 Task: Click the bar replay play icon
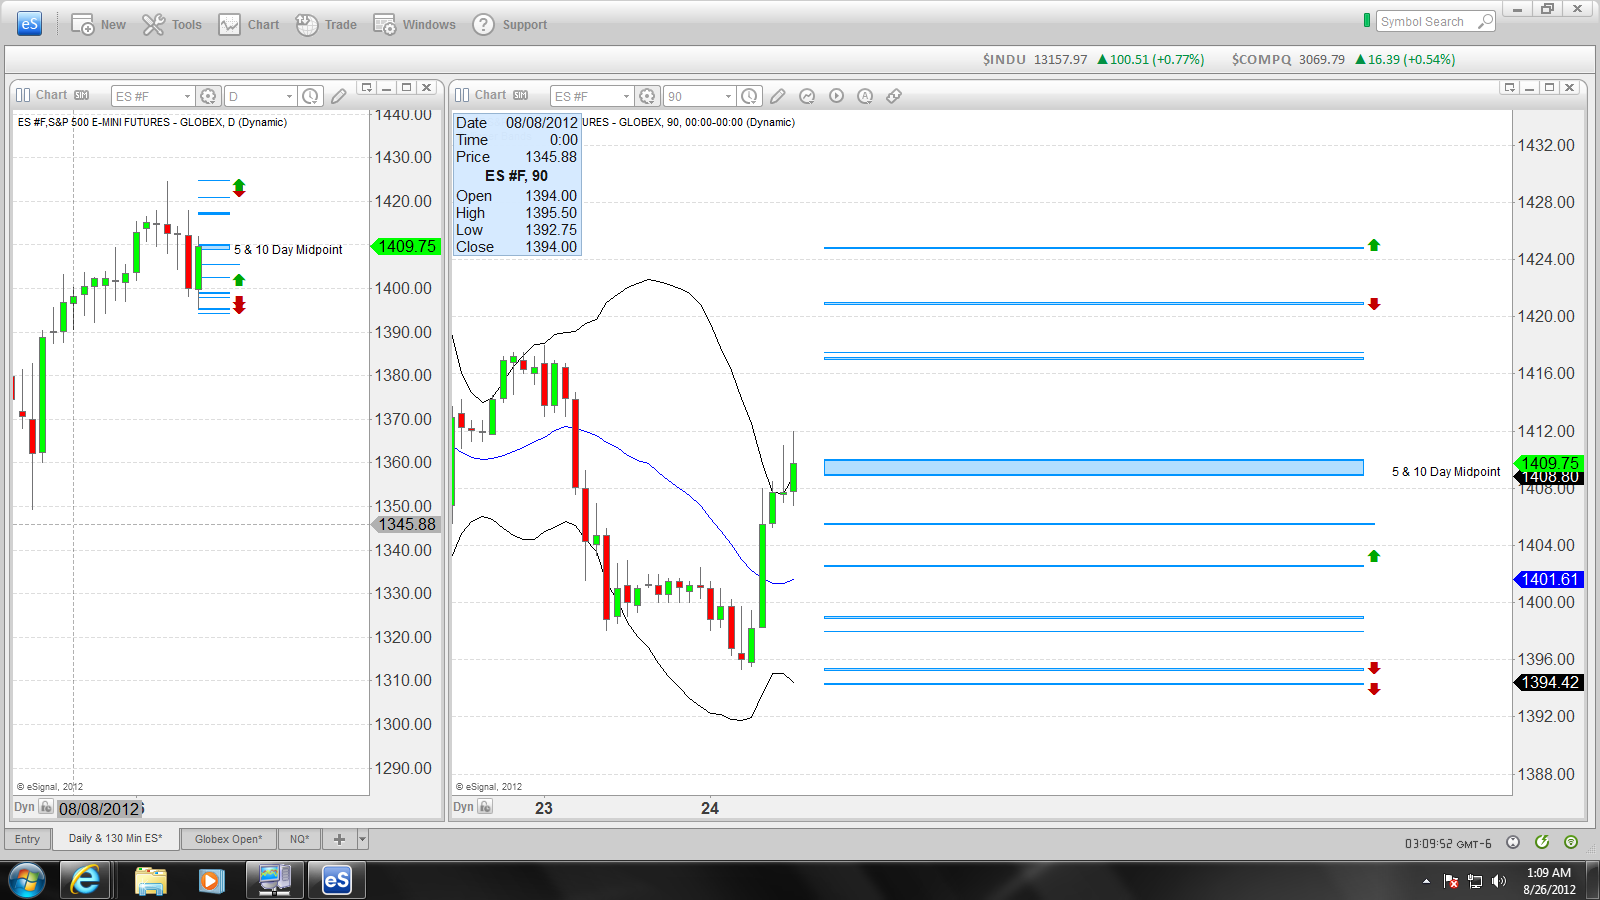(836, 96)
